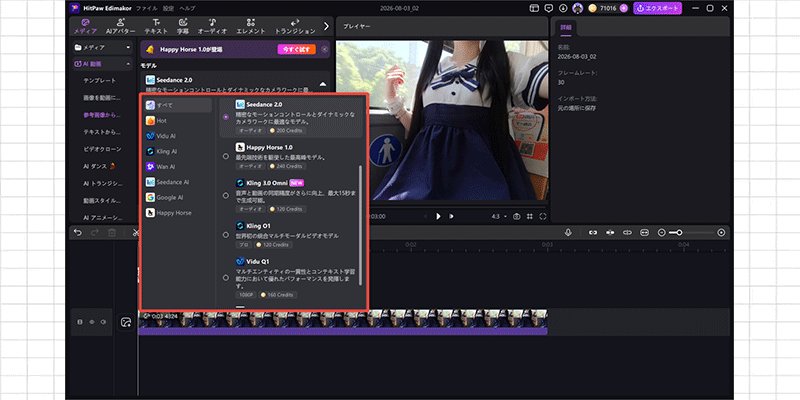This screenshot has width=800, height=400.
Task: Select 参考画像から... in the sidebar
Action: (x=102, y=115)
